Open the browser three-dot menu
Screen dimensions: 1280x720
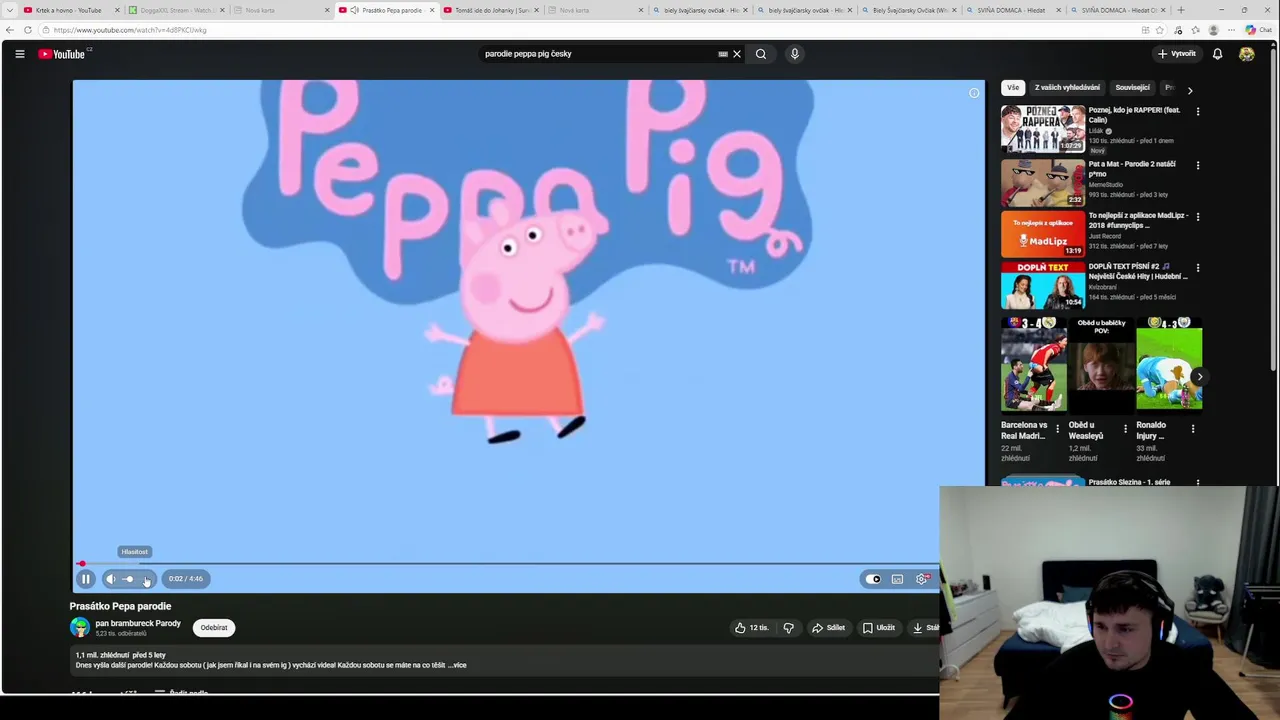pos(1231,30)
